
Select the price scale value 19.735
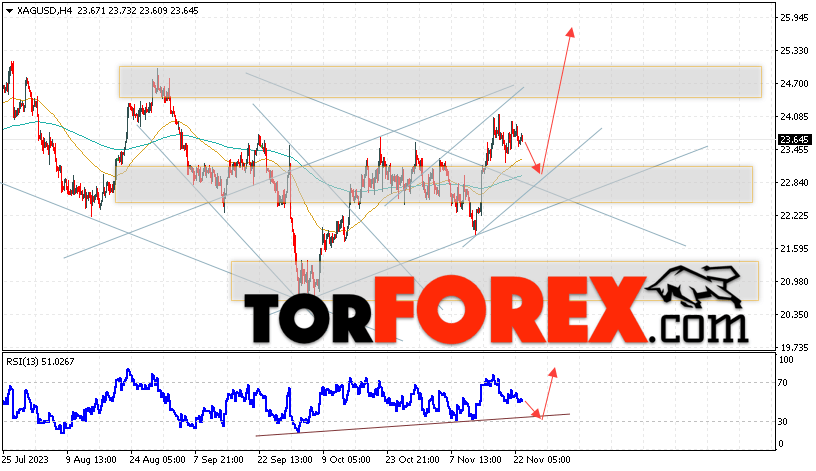[794, 347]
